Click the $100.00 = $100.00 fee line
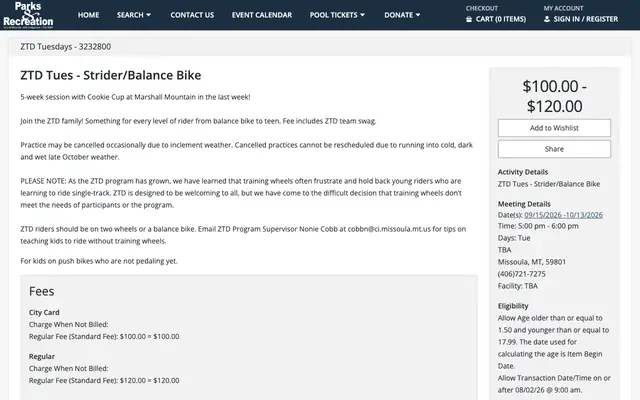The image size is (640, 400). point(104,336)
